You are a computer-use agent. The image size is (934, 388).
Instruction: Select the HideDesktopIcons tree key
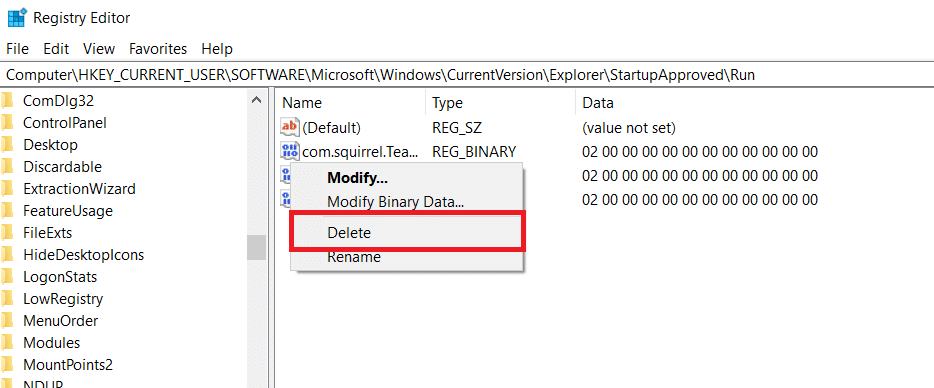[83, 255]
